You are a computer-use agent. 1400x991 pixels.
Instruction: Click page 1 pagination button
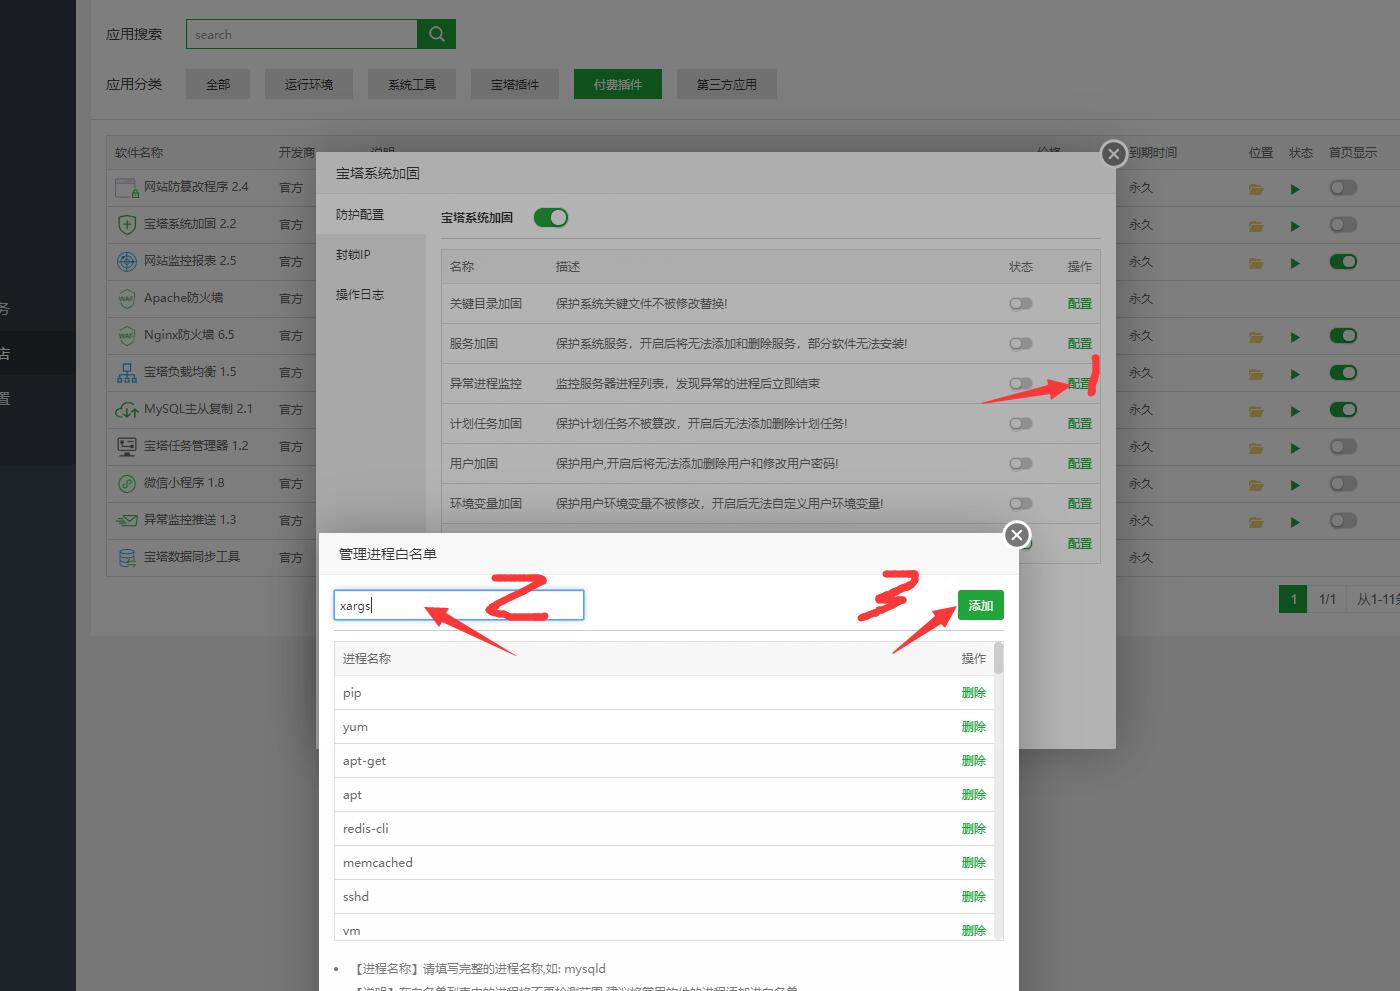(x=1293, y=599)
